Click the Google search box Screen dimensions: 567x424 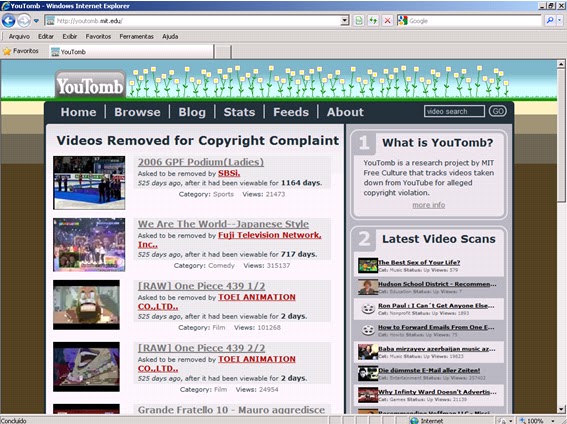474,21
